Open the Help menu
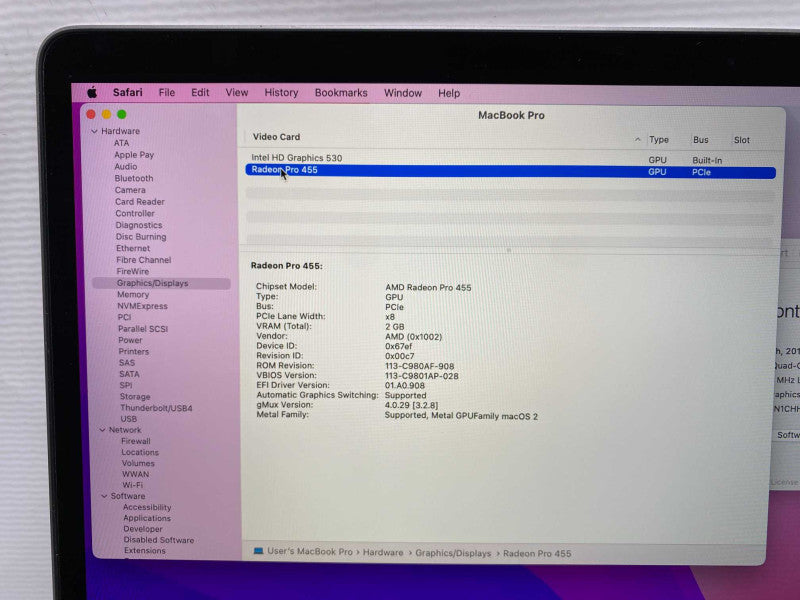The image size is (800, 600). point(448,93)
